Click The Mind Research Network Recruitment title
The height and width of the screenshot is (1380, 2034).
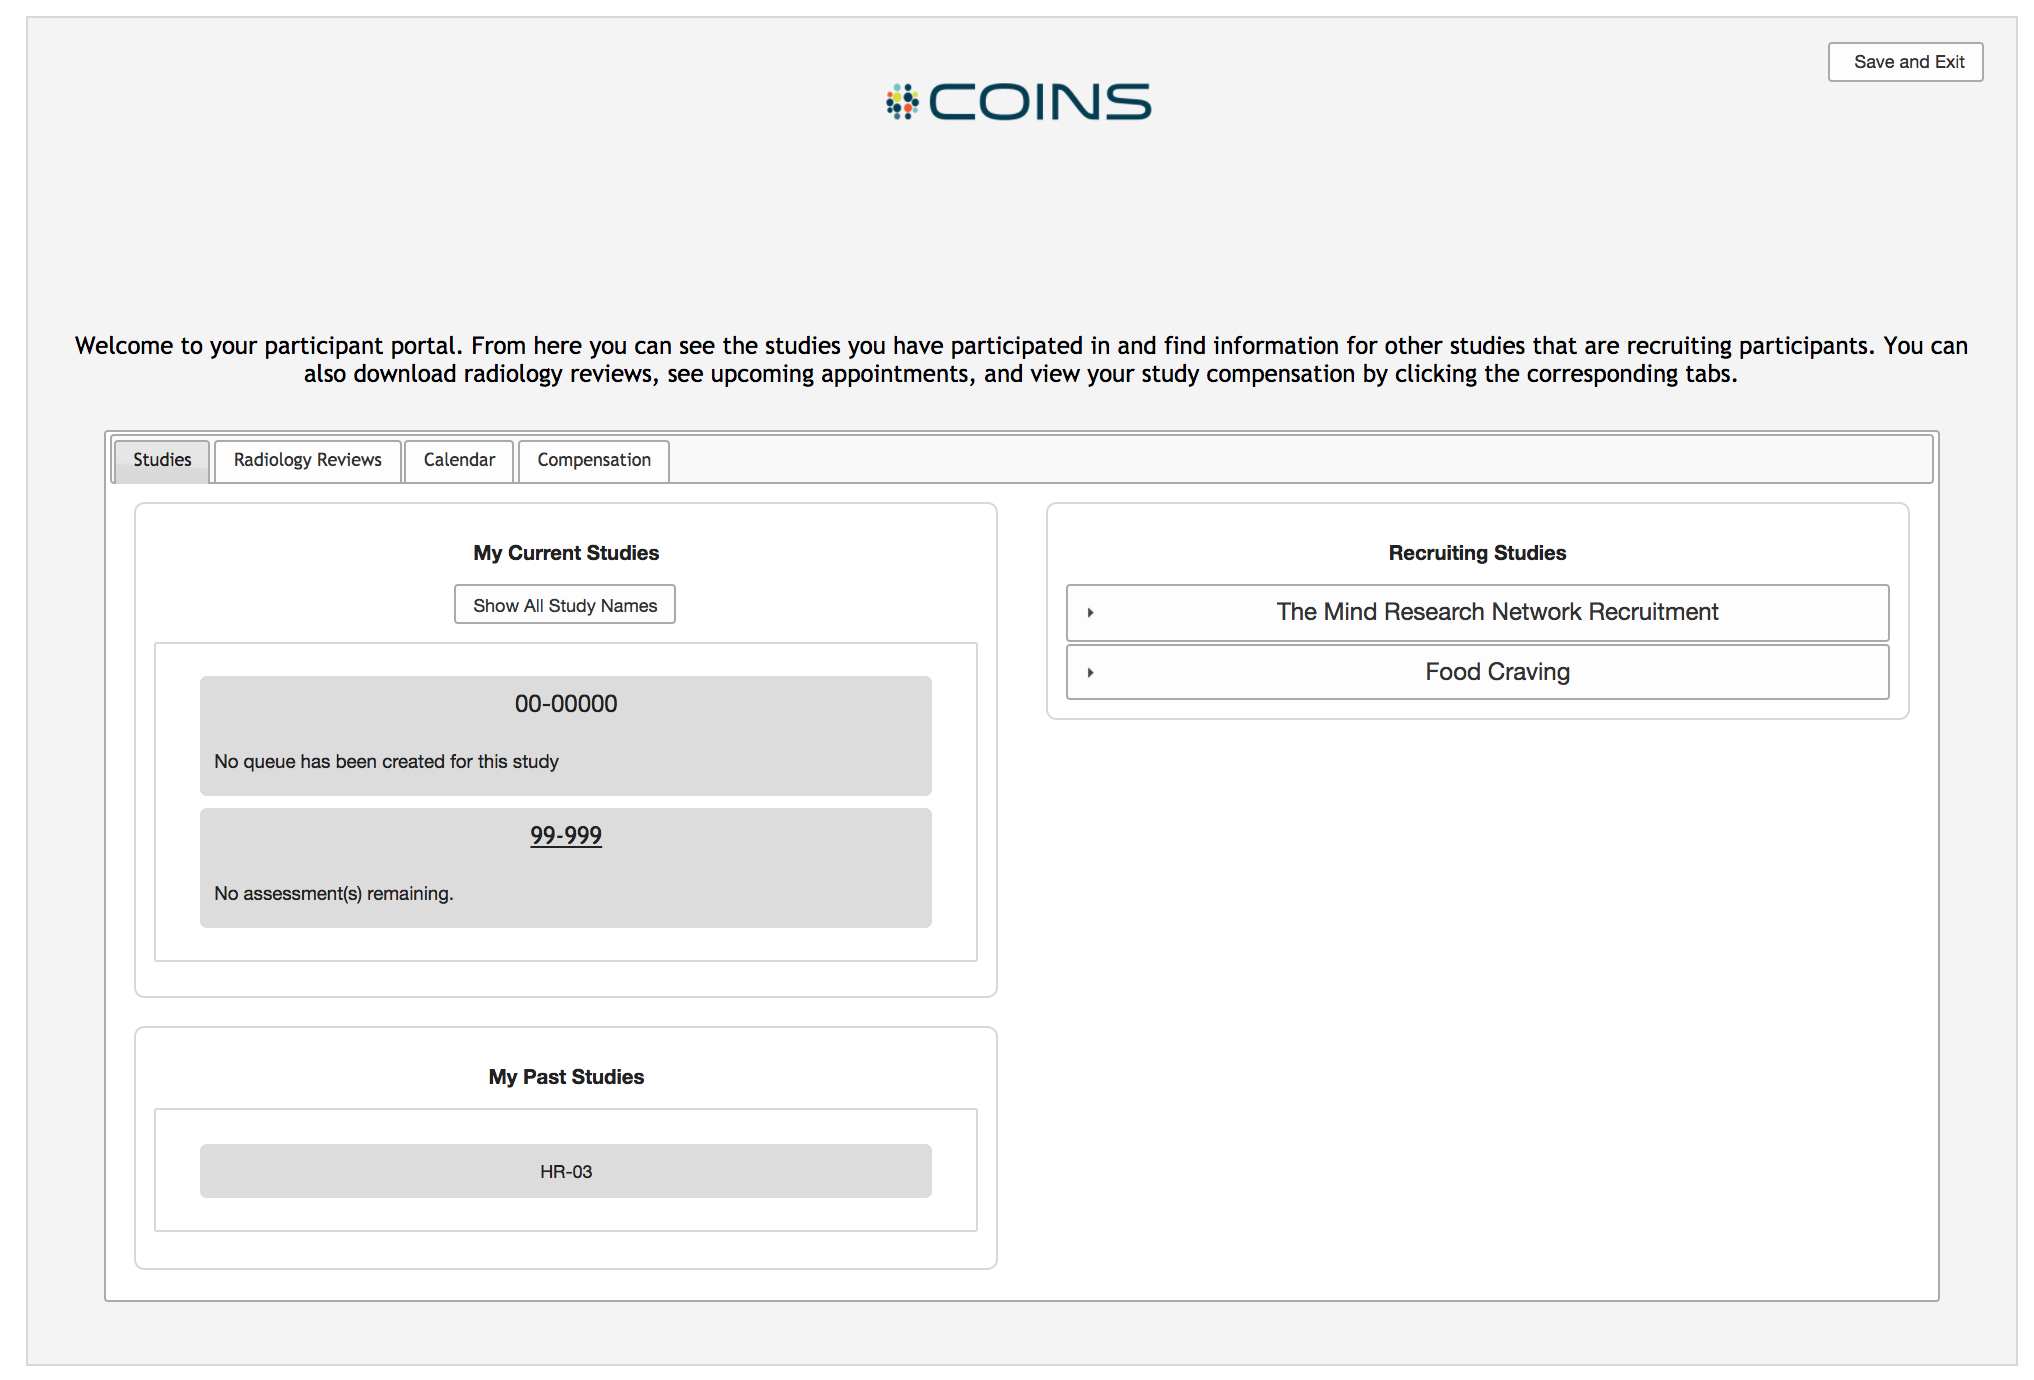[1497, 612]
